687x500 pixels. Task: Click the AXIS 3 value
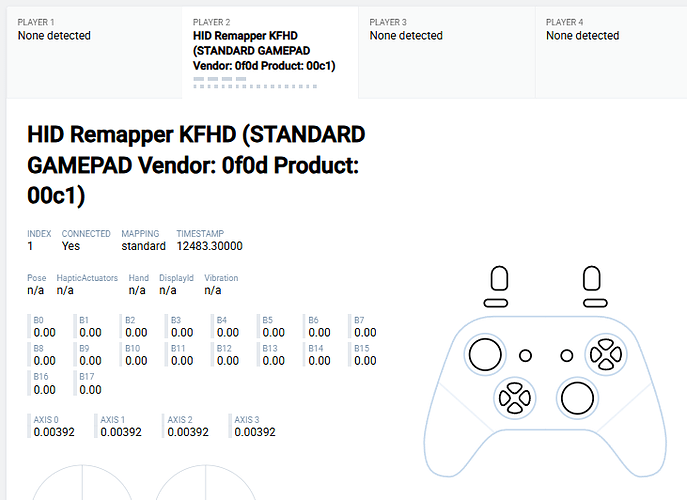click(x=255, y=432)
